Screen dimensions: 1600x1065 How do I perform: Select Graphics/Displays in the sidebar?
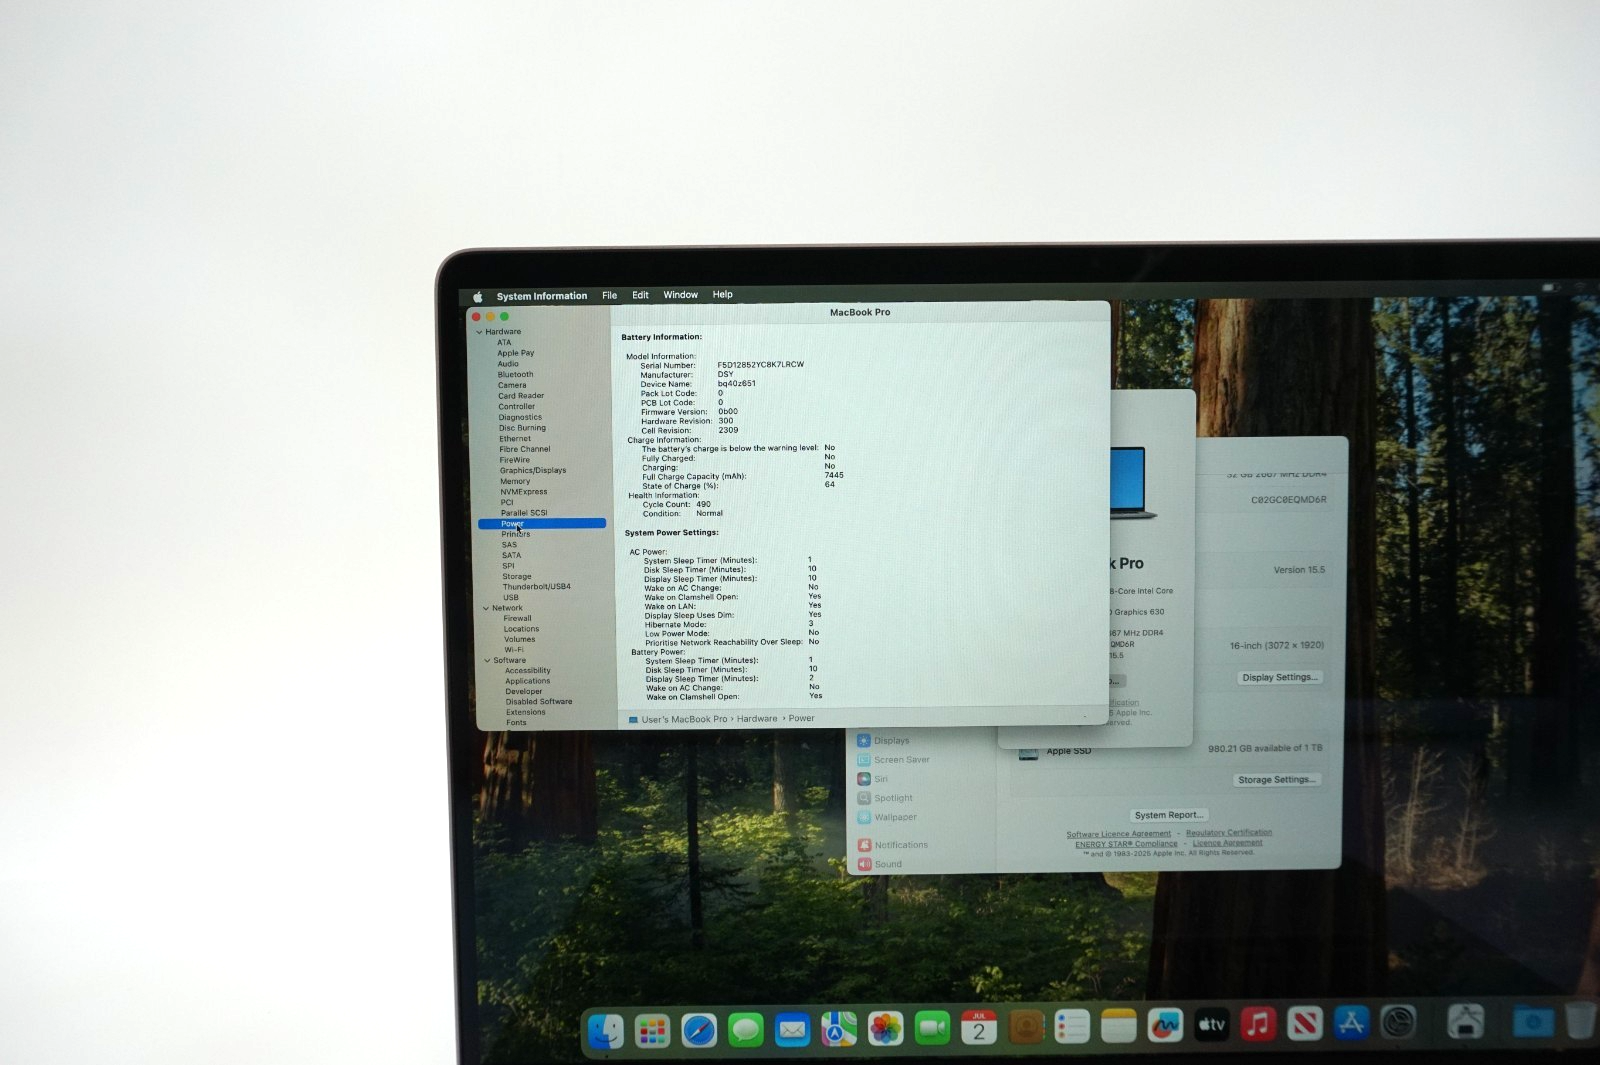[x=533, y=470]
